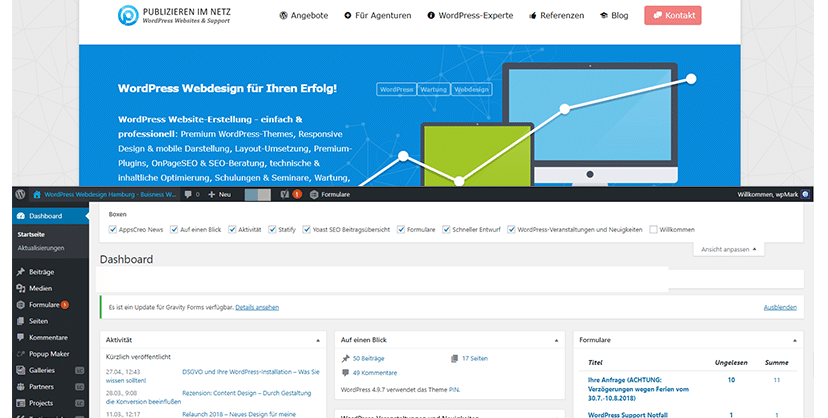
Task: Click the Galleries icon in the sidebar
Action: (21, 370)
